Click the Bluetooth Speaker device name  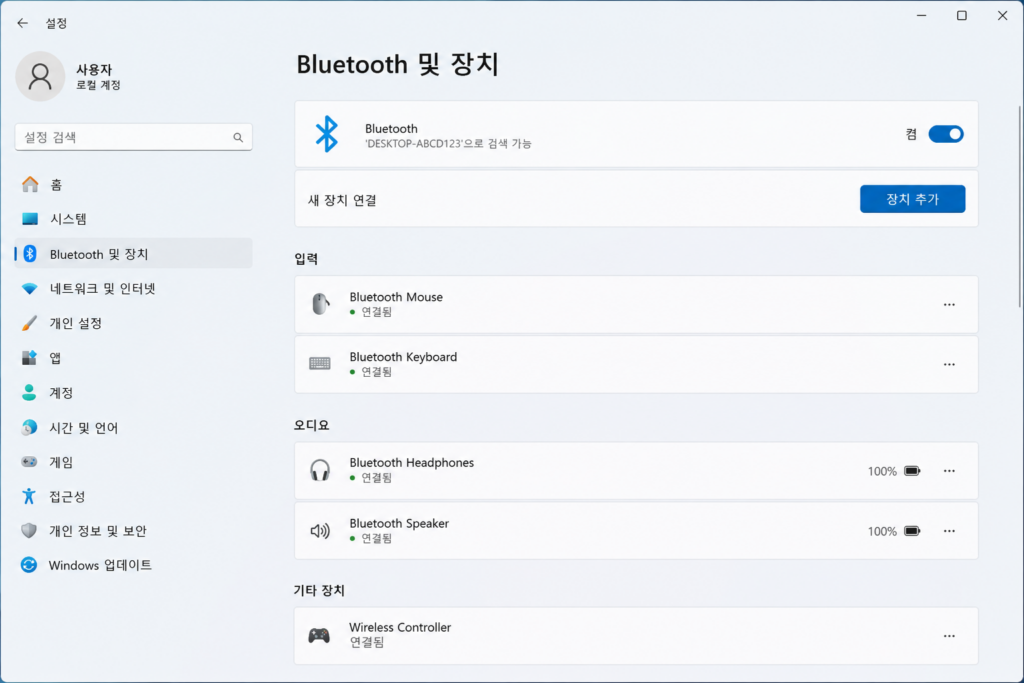(399, 523)
